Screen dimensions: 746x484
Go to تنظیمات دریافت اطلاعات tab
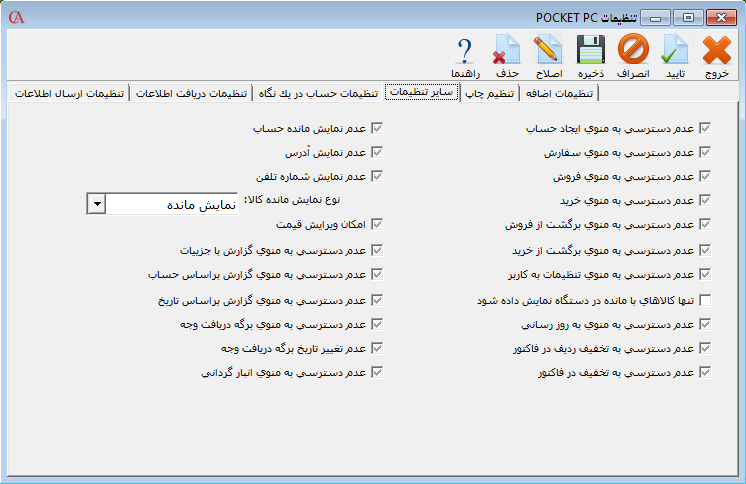pos(190,94)
